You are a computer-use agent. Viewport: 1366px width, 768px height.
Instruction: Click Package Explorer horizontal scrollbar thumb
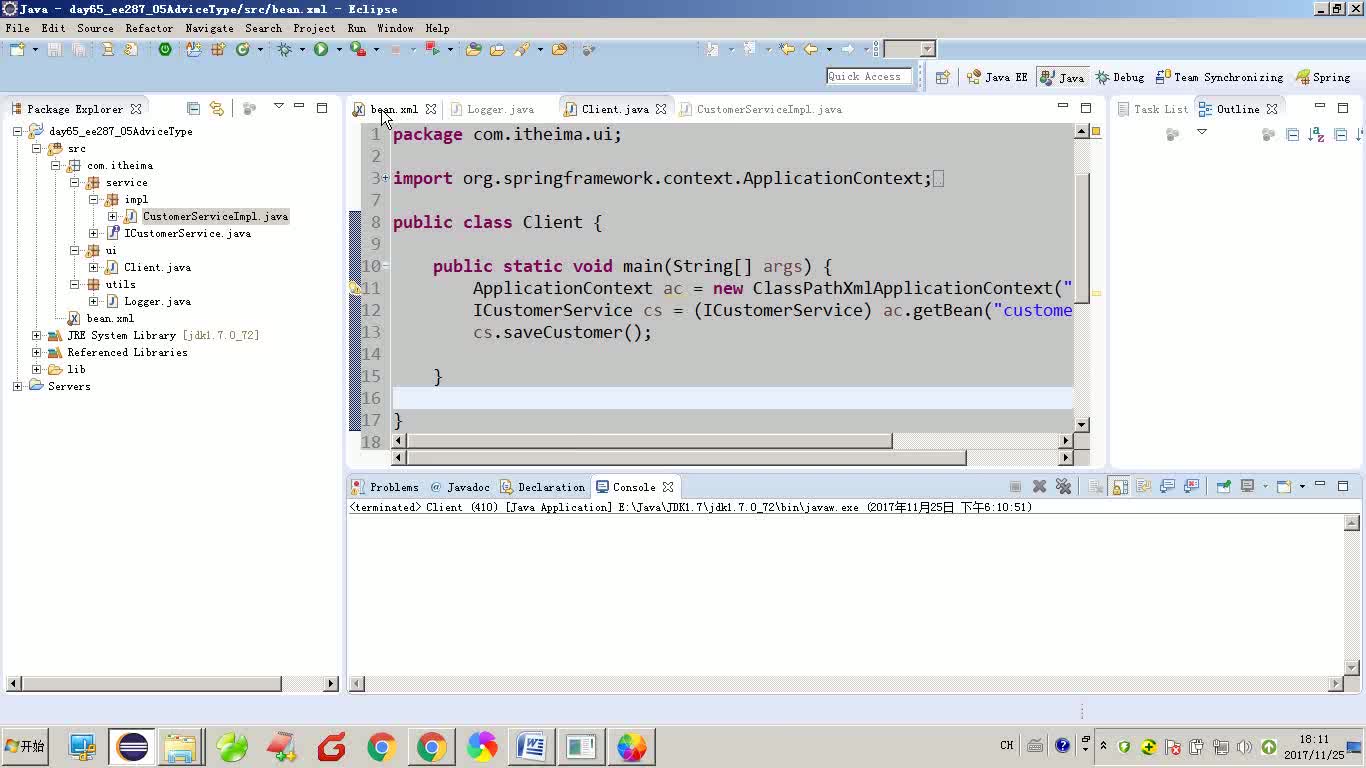[x=150, y=684]
